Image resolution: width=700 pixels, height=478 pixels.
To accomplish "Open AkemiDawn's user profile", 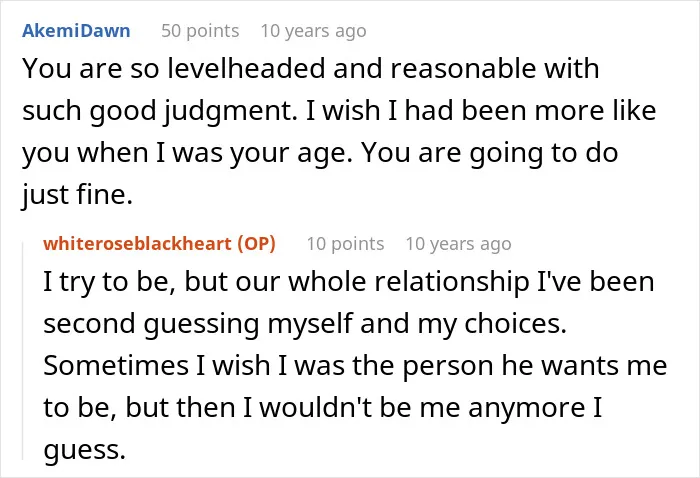I will coord(76,31).
